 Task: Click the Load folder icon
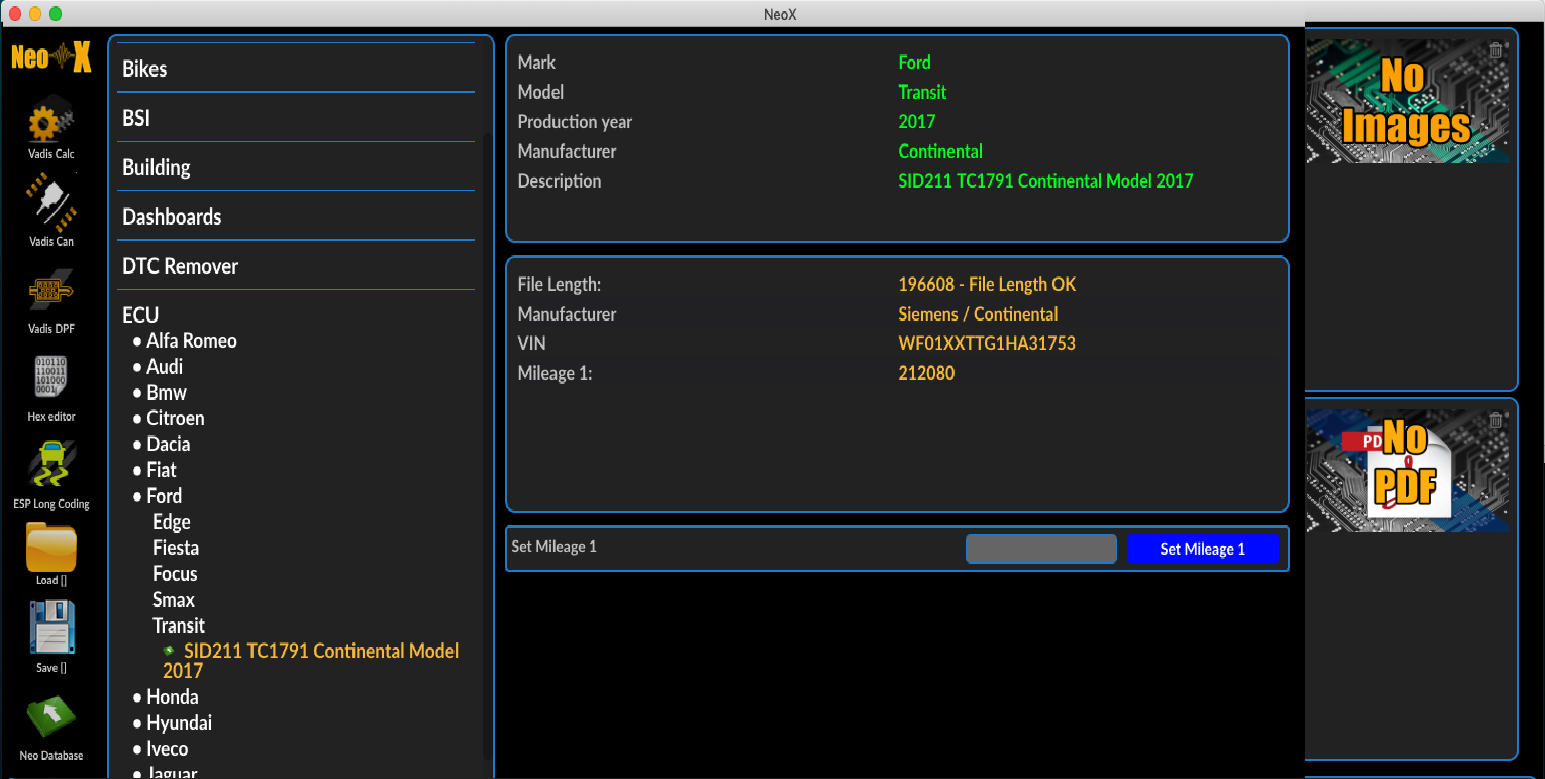51,549
